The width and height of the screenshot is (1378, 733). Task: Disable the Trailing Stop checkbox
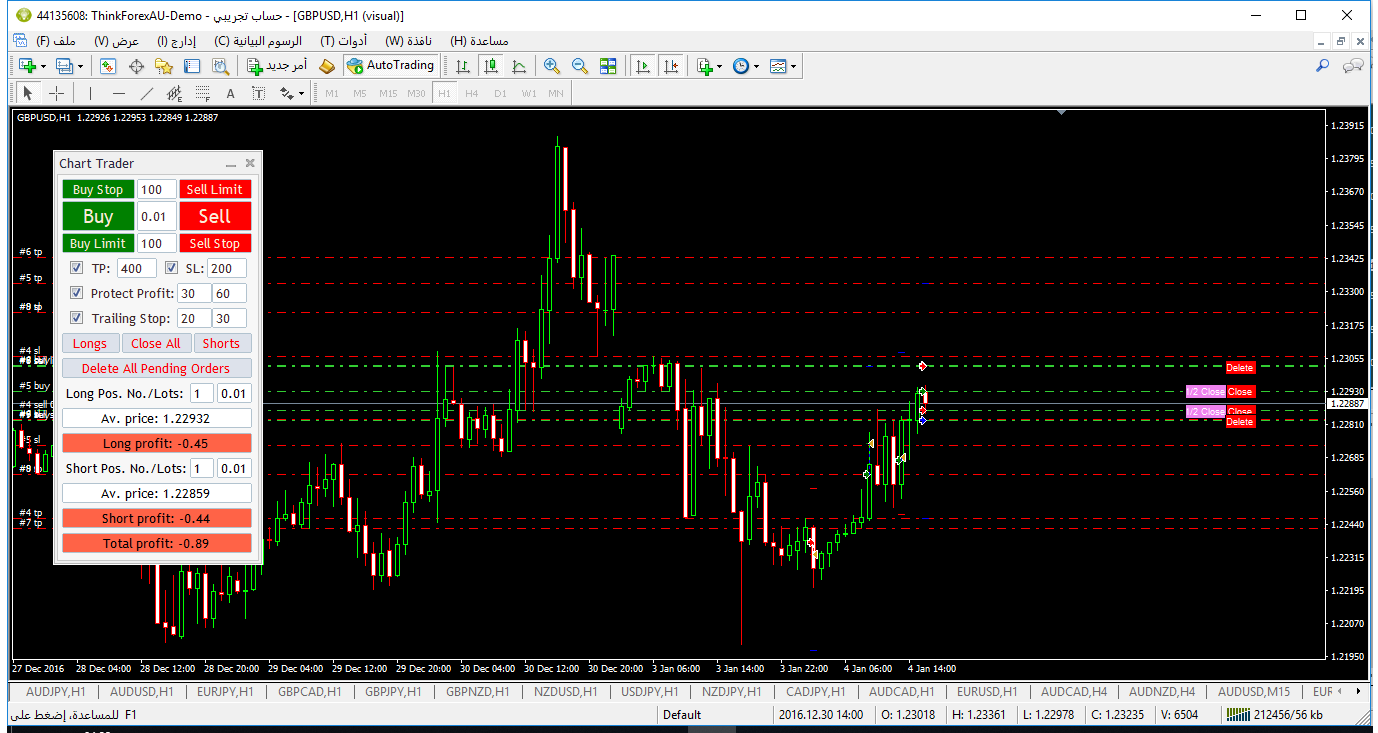click(x=77, y=318)
